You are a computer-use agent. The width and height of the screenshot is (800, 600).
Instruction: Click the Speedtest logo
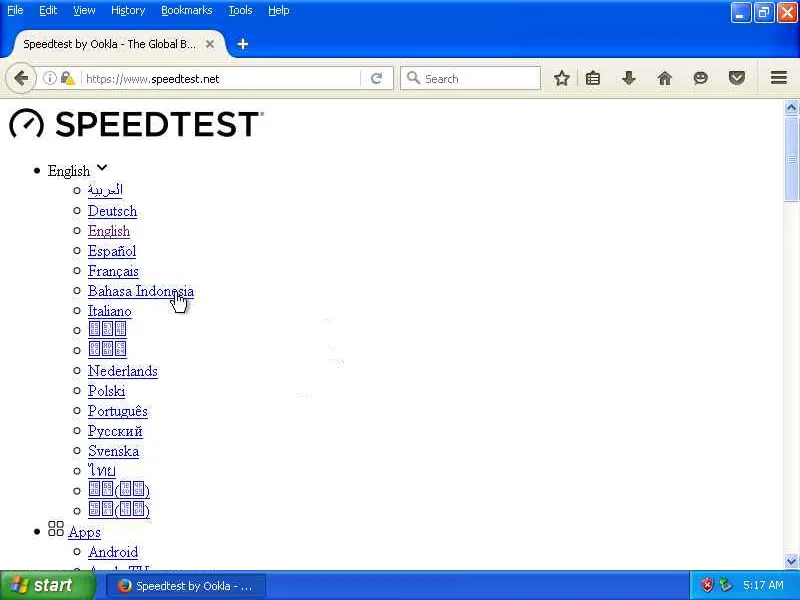136,123
